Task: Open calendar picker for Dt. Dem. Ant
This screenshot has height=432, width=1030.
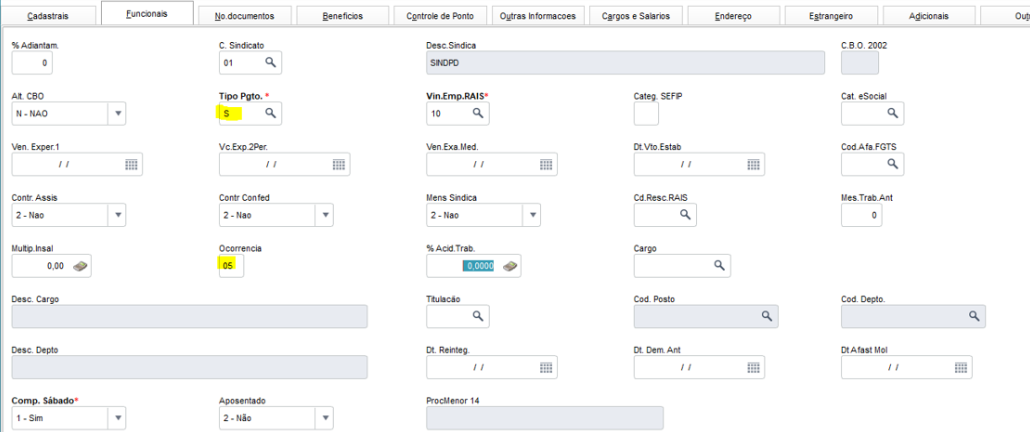Action: click(754, 367)
